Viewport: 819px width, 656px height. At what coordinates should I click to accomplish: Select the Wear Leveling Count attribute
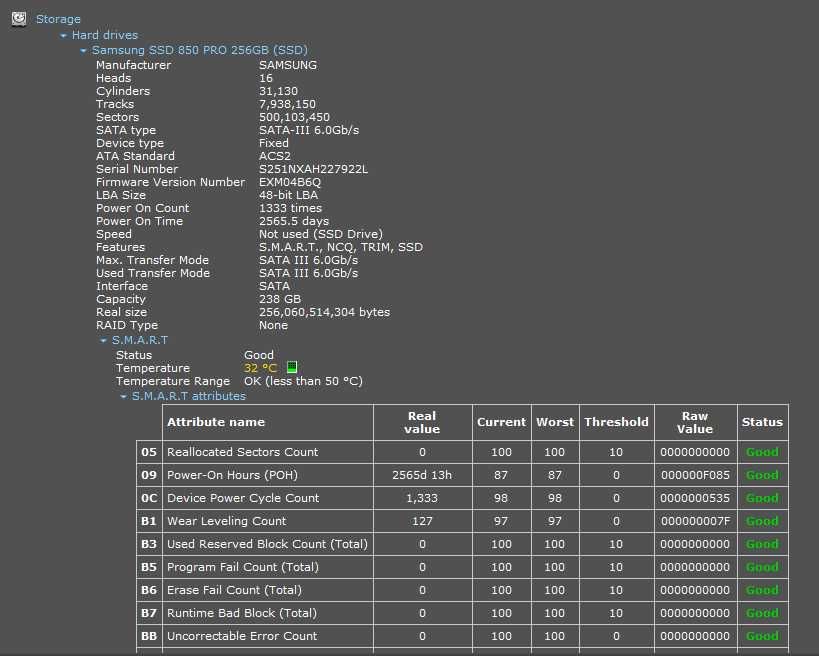click(226, 521)
